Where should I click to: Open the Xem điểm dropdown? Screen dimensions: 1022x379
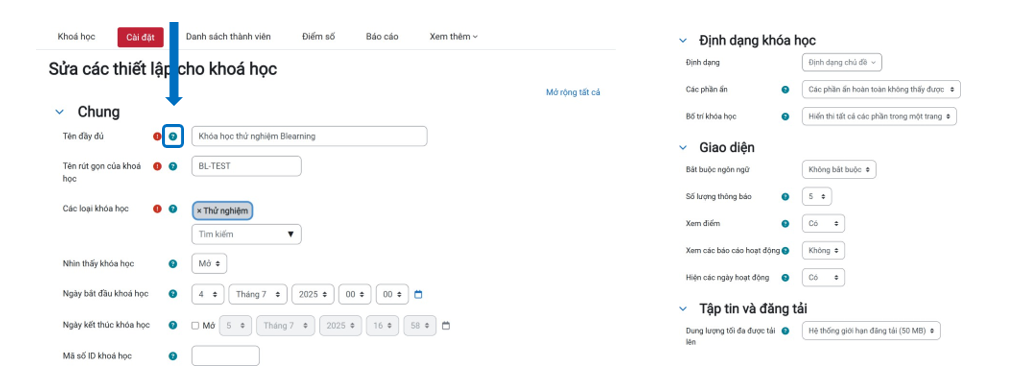(823, 224)
